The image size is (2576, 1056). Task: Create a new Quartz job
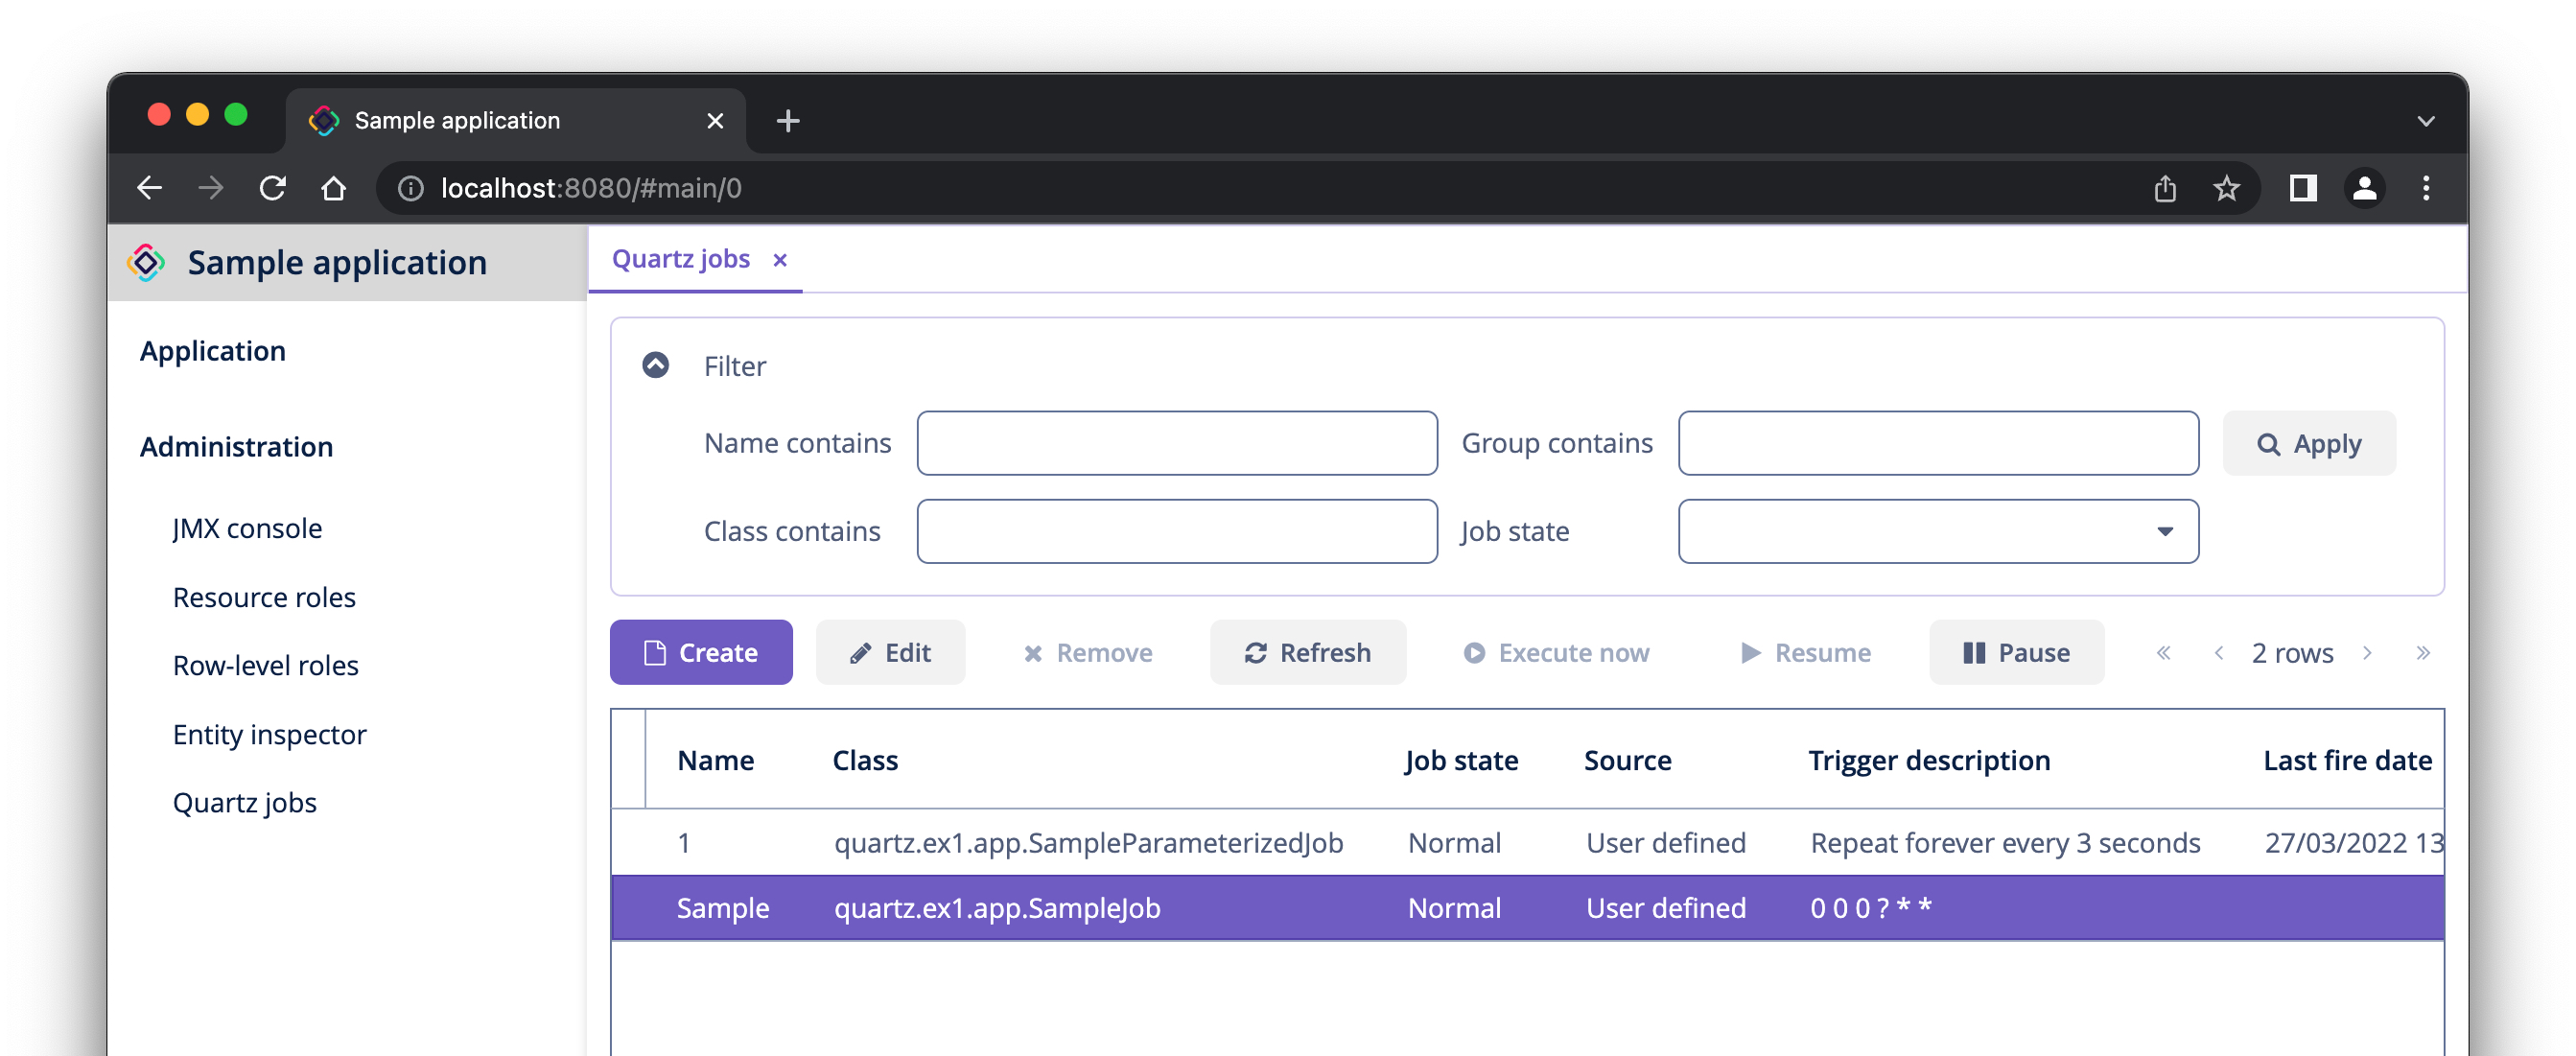pos(701,652)
